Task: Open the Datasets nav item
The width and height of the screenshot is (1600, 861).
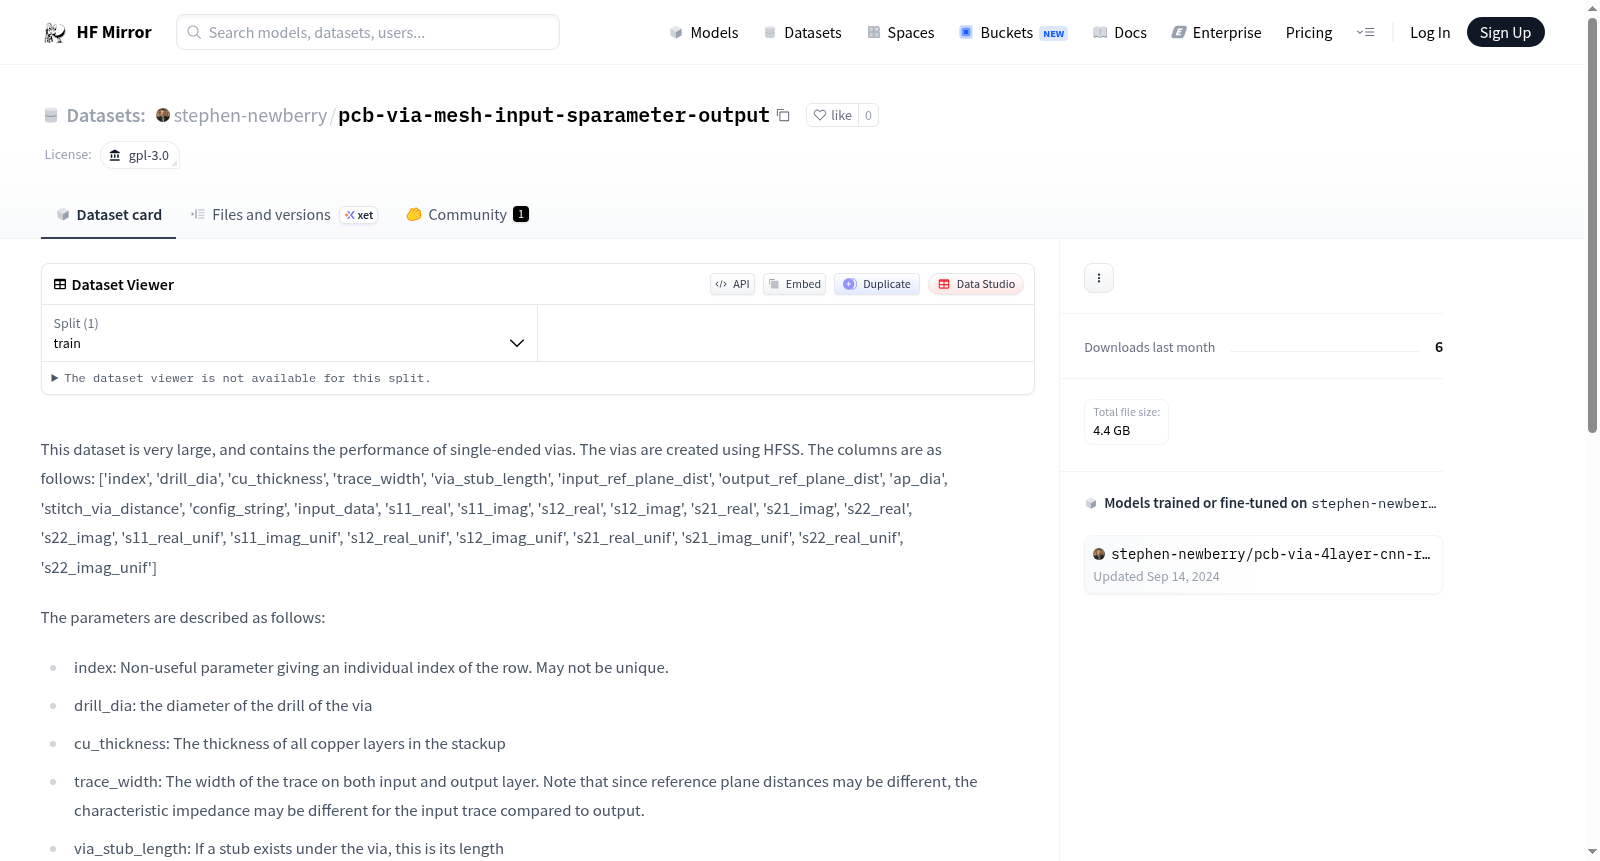Action: pos(803,33)
